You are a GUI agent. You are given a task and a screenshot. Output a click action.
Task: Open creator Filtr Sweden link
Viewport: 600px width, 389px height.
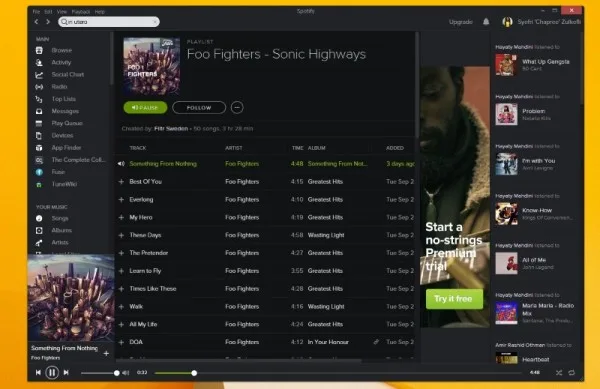coord(171,129)
